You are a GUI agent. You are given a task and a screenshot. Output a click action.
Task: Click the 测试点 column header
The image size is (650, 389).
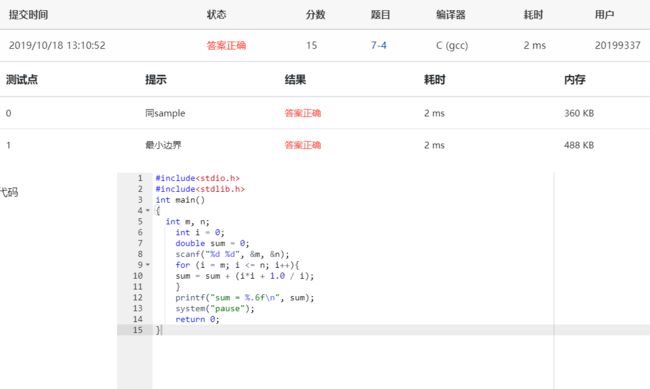[x=22, y=79]
